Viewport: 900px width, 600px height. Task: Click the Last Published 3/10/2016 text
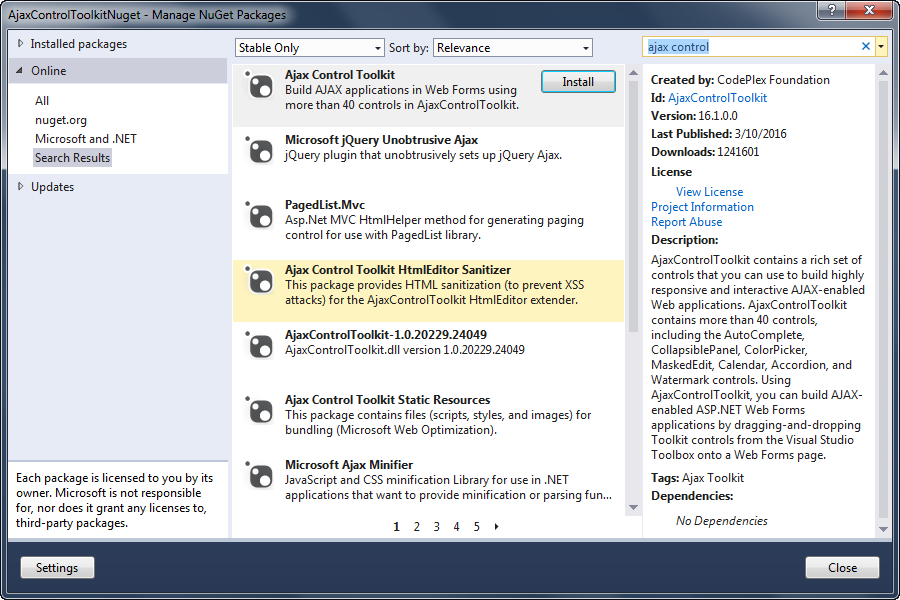coord(719,134)
